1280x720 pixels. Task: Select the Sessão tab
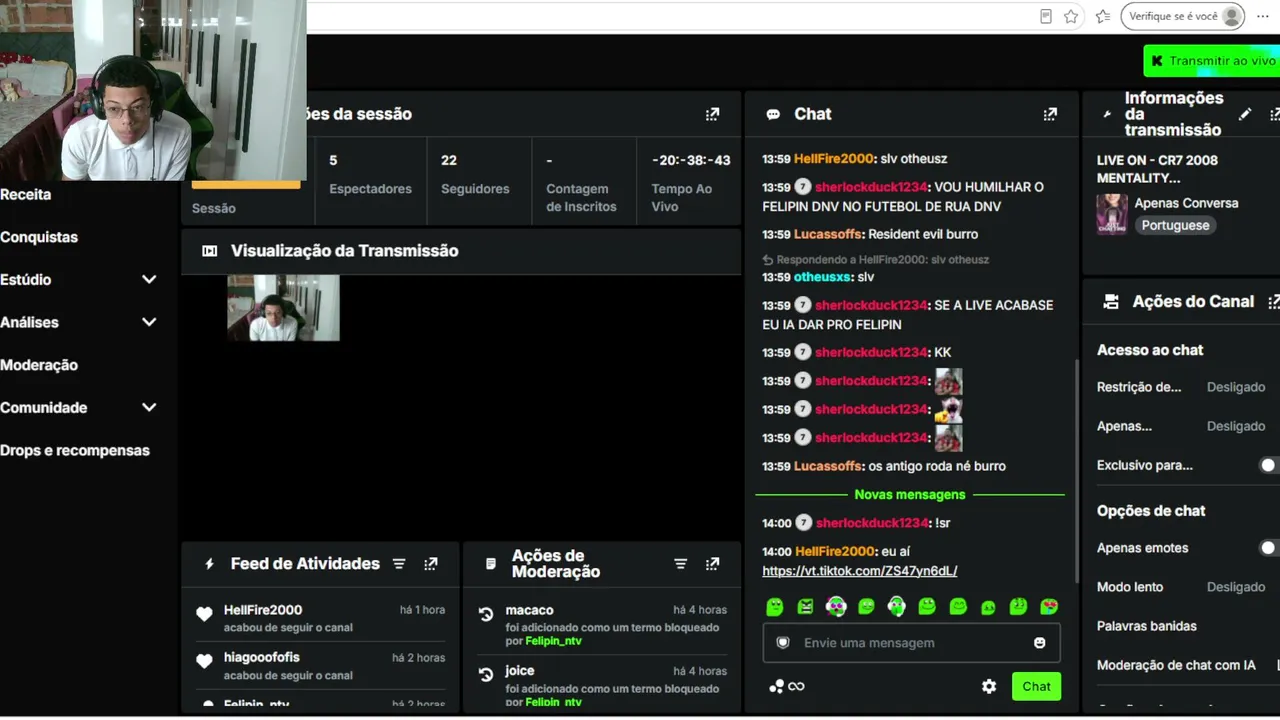[214, 208]
